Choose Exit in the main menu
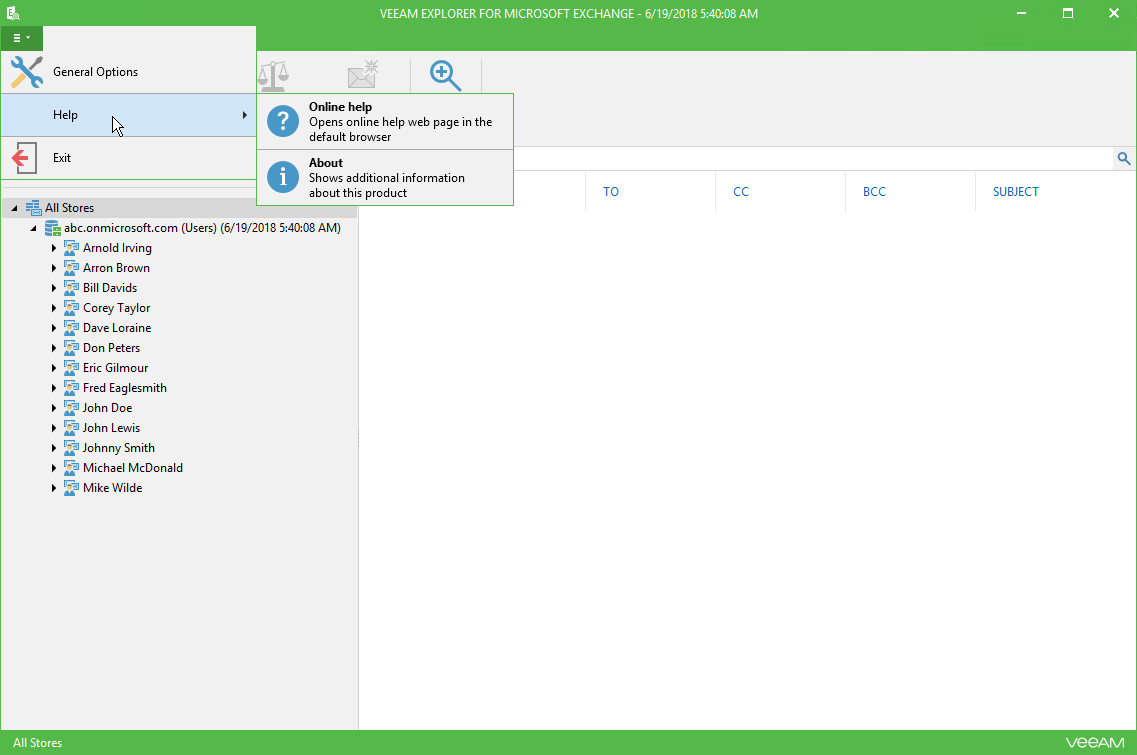1137x755 pixels. pos(128,157)
